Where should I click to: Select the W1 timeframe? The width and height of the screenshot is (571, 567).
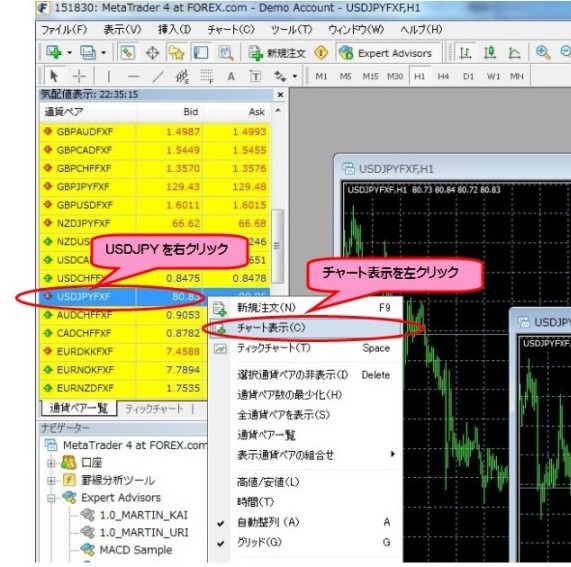click(x=493, y=76)
